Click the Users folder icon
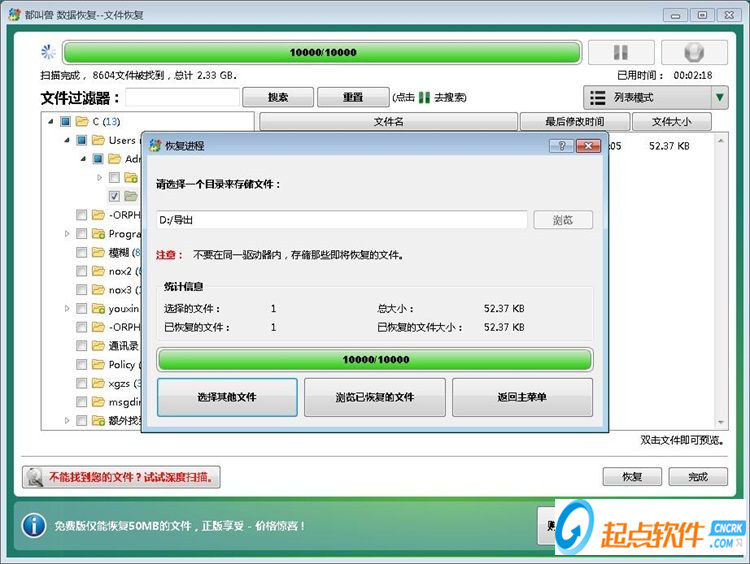The image size is (750, 564). click(x=98, y=140)
